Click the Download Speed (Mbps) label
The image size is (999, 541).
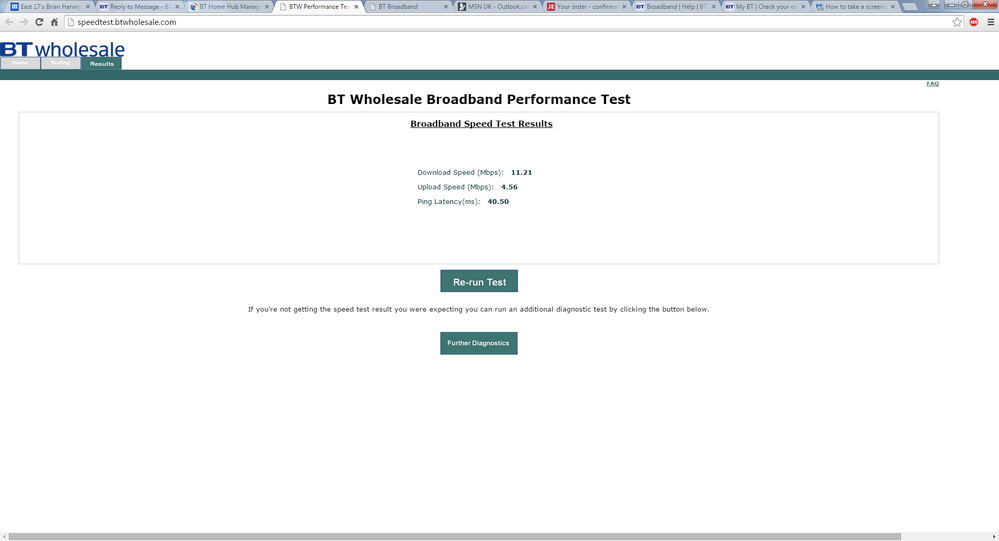coord(460,172)
